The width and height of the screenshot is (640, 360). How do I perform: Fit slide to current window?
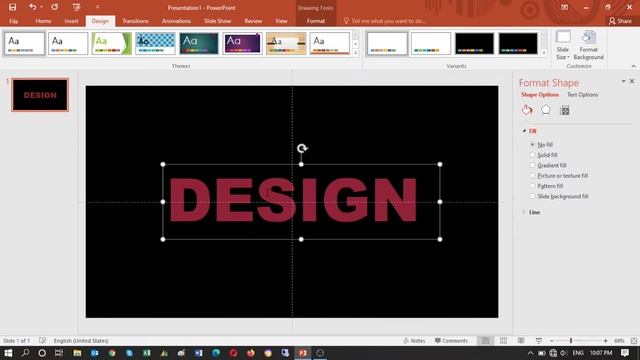634,340
